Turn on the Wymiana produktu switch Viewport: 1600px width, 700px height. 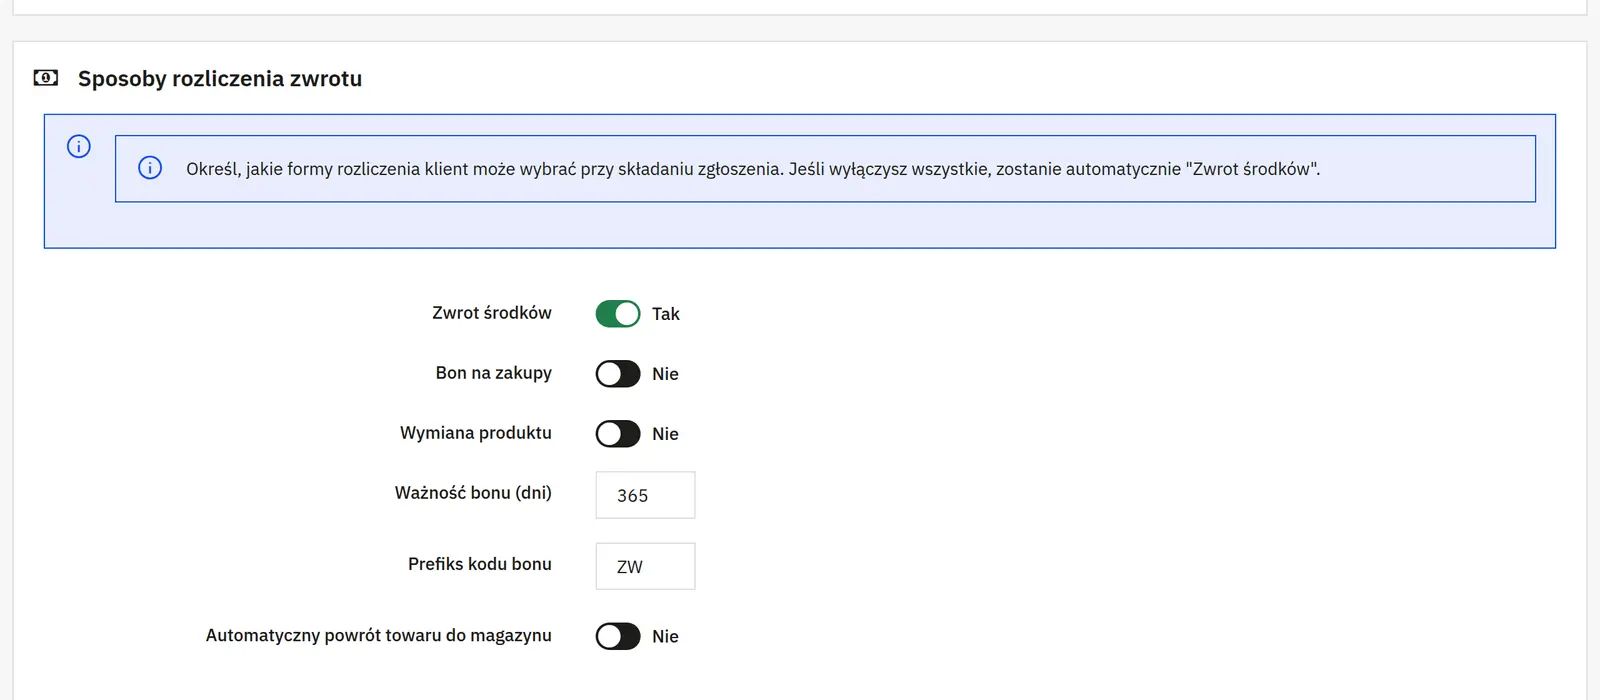[618, 434]
